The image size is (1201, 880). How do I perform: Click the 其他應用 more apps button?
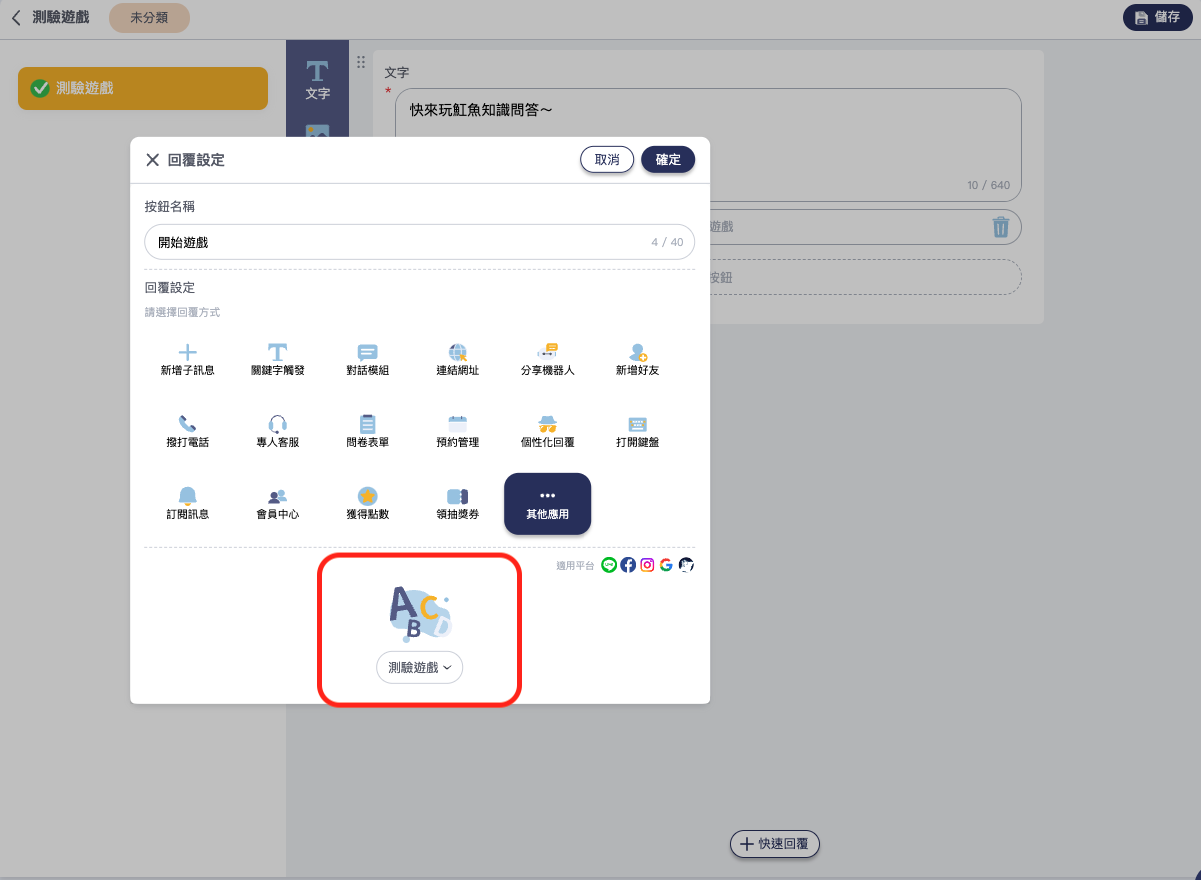(x=547, y=503)
